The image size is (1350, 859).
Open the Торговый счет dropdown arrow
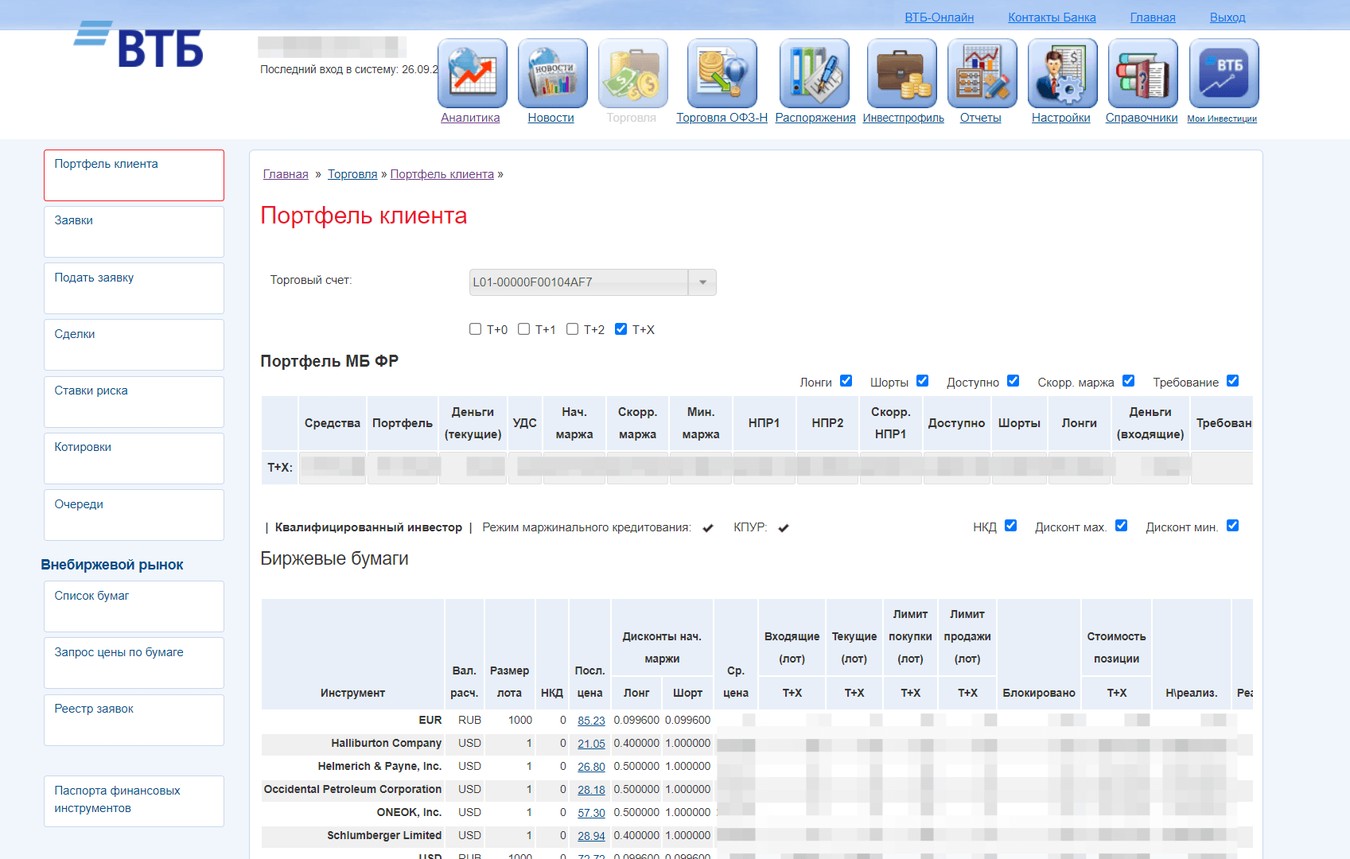[x=702, y=283]
